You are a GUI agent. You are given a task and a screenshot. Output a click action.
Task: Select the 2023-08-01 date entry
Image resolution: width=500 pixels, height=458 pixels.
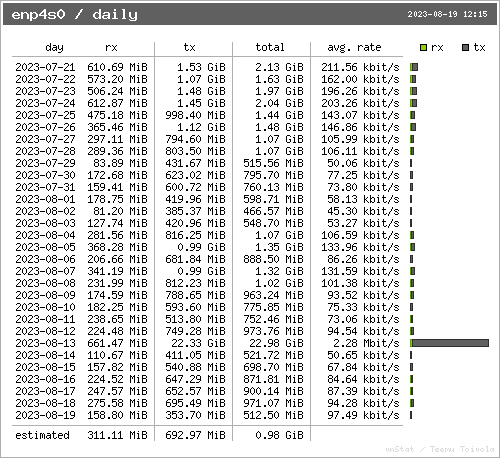pos(45,199)
